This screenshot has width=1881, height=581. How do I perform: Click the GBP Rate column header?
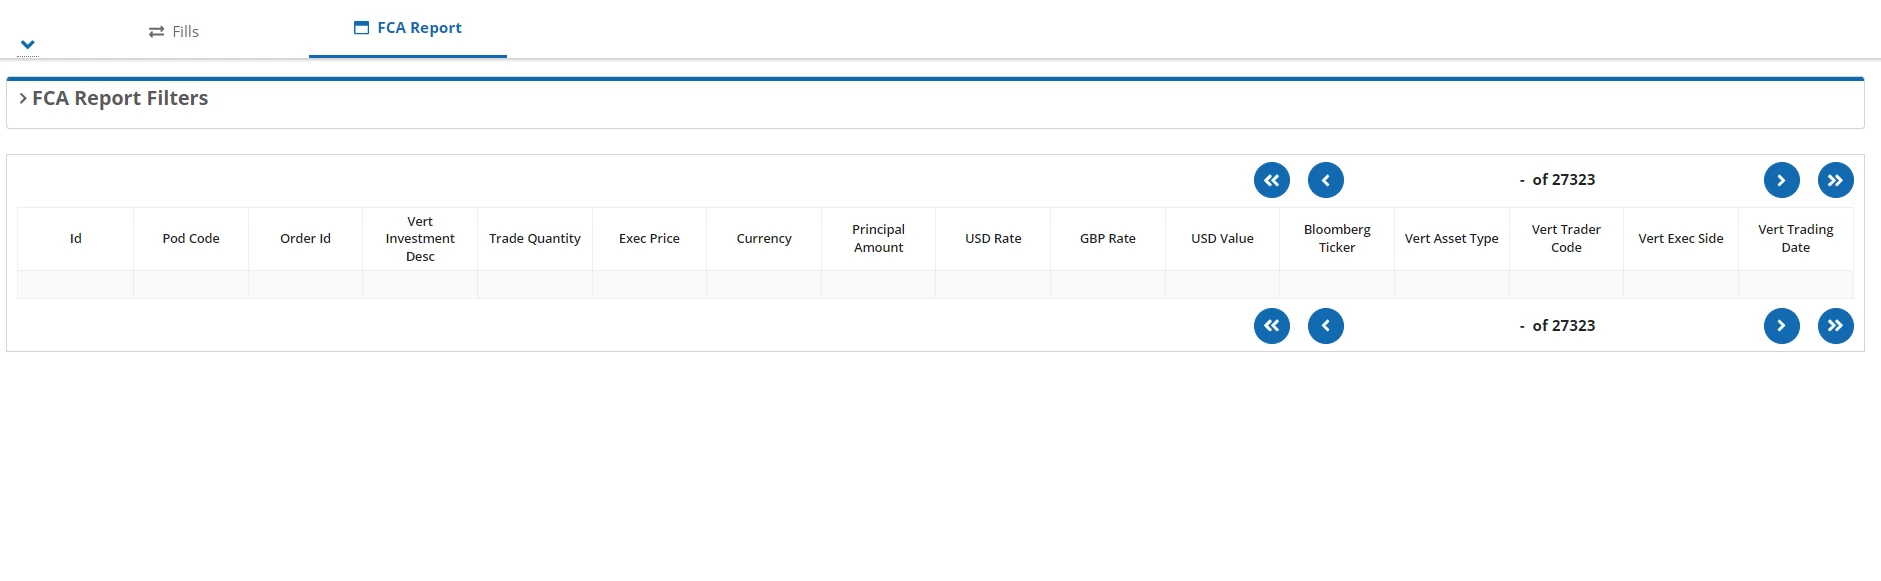pos(1108,239)
